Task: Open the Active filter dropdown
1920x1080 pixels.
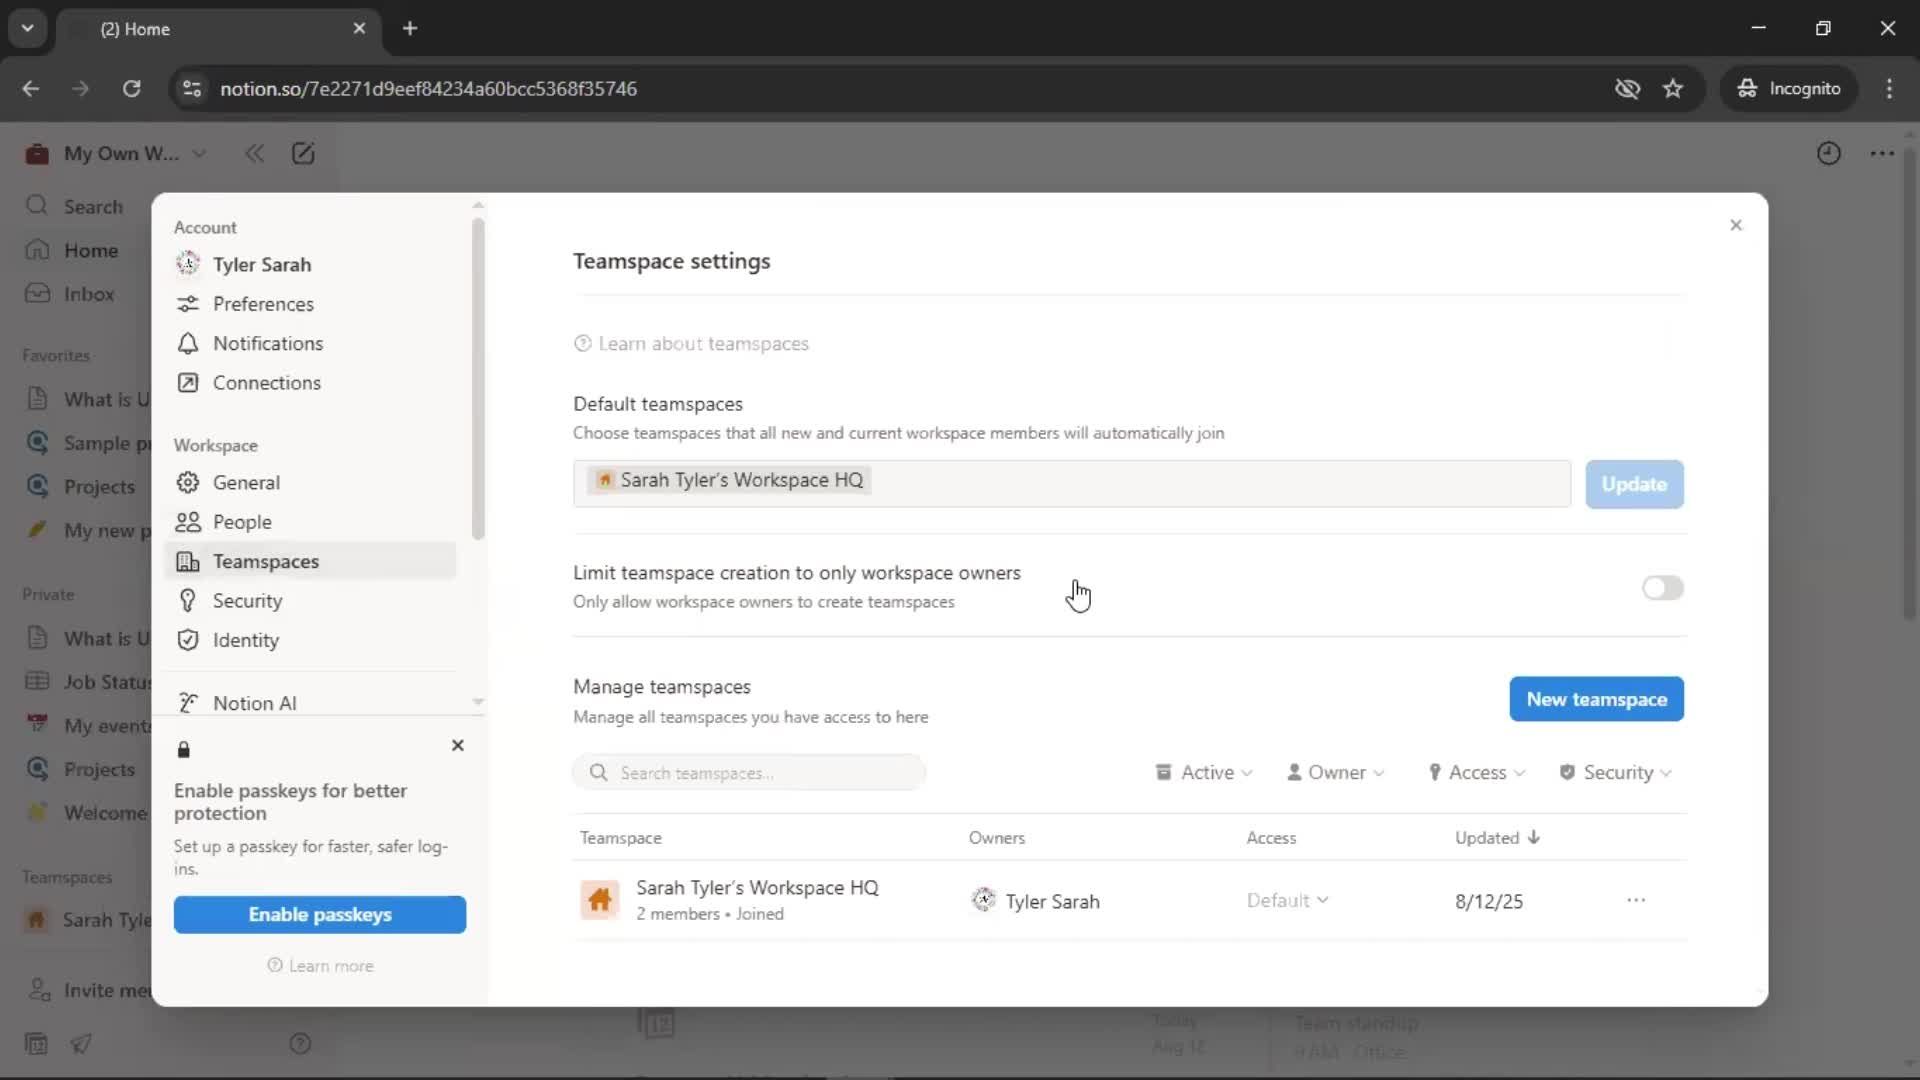Action: click(x=1204, y=772)
